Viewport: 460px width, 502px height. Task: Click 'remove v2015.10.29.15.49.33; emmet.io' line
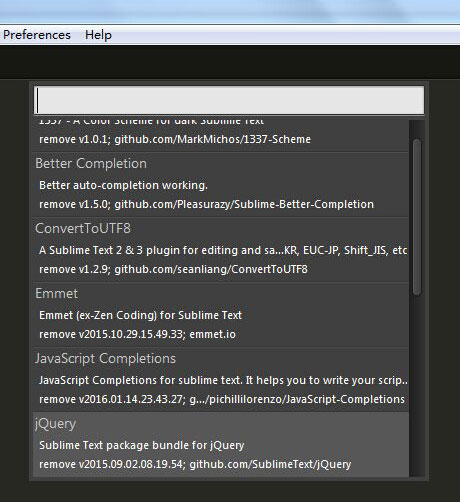coord(137,334)
